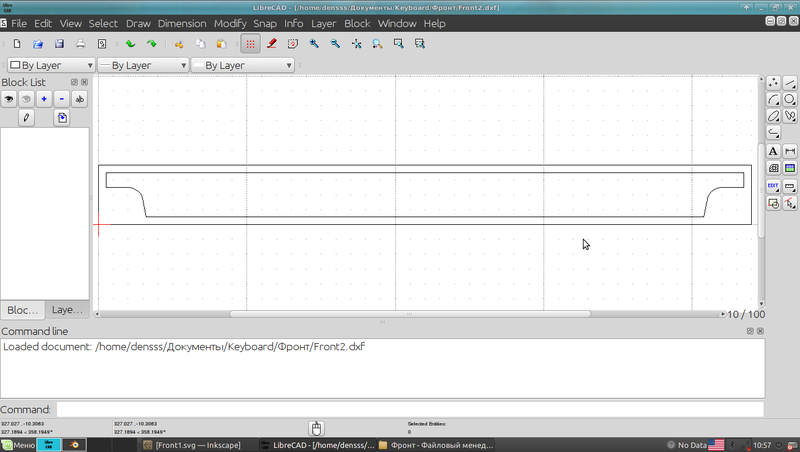Redo the action with green arrow
This screenshot has width=800, height=452.
[x=152, y=44]
